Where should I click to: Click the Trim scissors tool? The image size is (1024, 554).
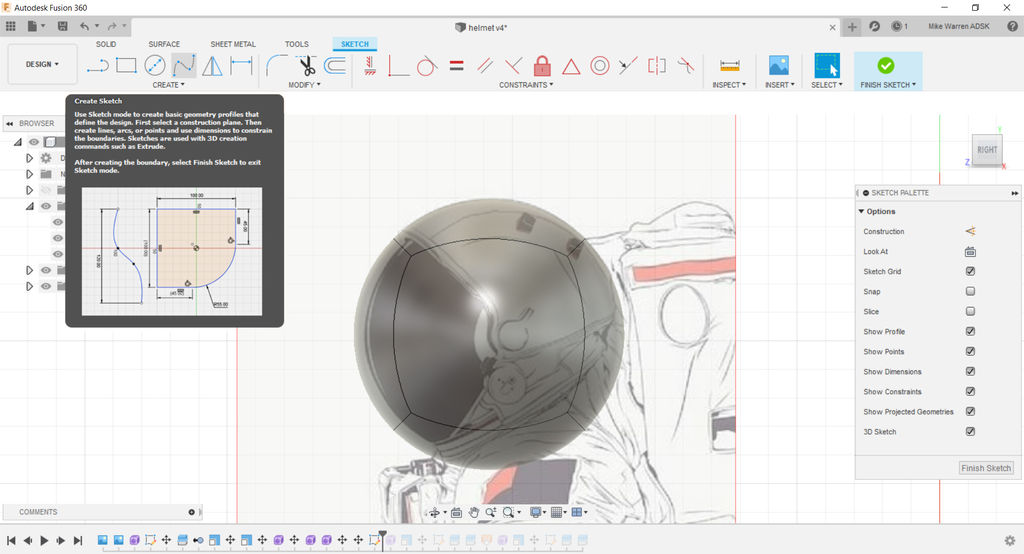pos(307,66)
